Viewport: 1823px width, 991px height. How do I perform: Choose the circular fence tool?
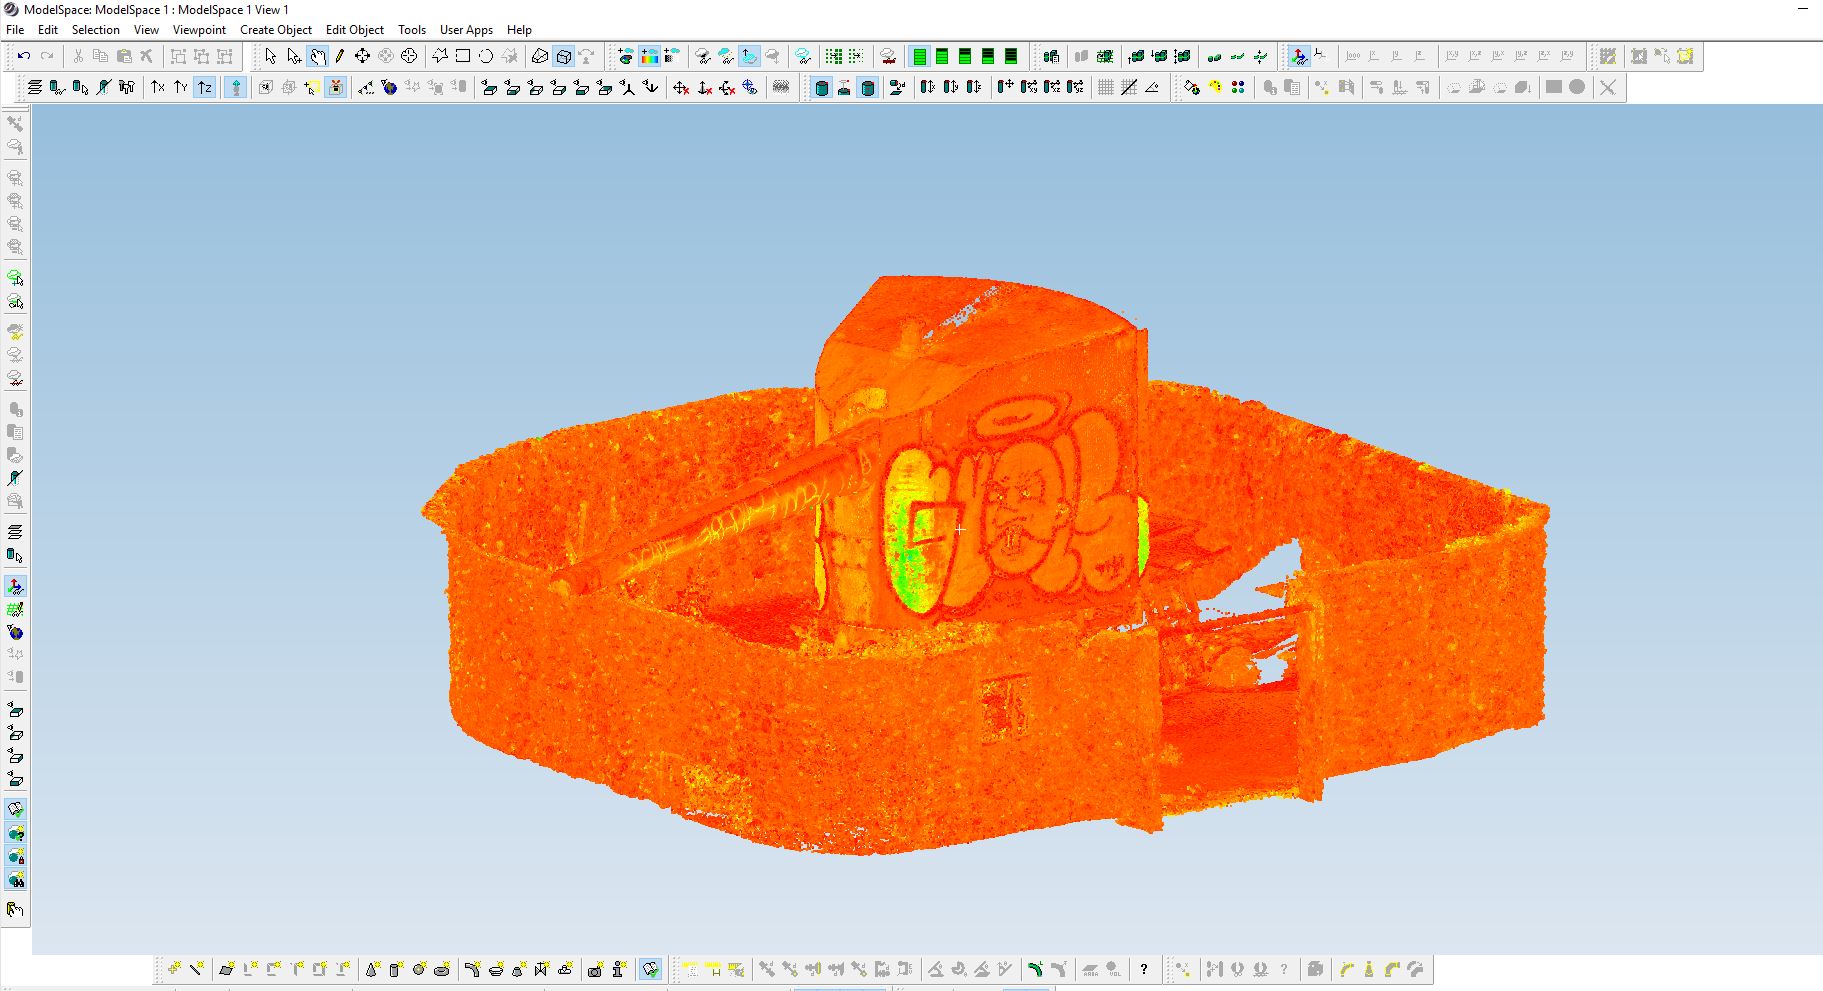tap(485, 56)
